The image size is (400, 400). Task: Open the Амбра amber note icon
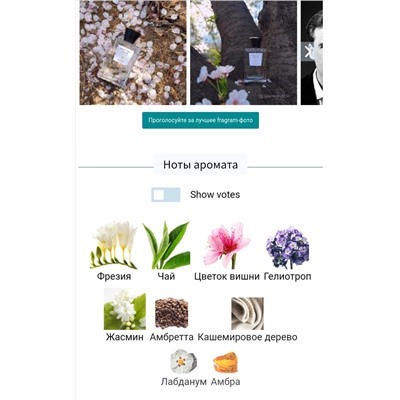(225, 362)
